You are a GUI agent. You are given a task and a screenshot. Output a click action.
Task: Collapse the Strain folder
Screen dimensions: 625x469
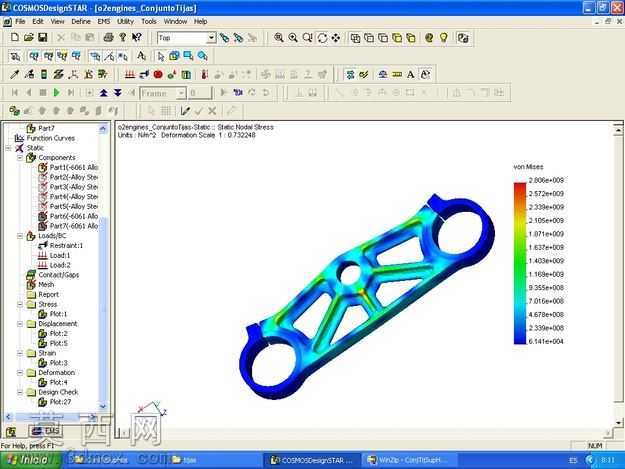(x=20, y=353)
